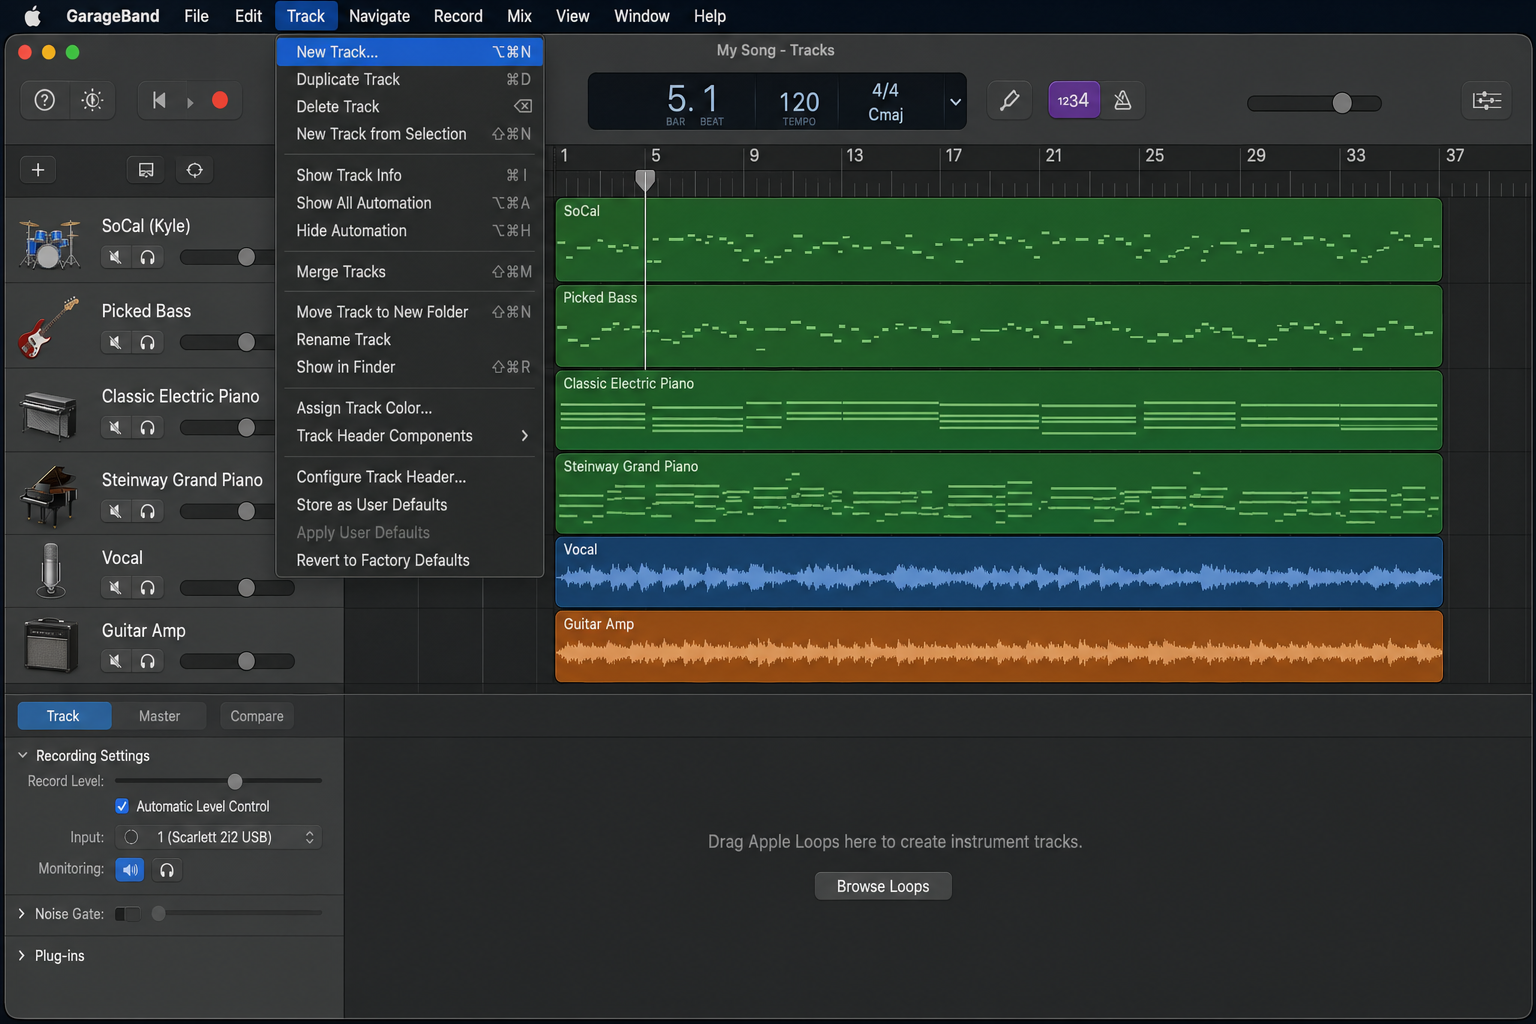Open the Mix menu in menu bar
Screen dimensions: 1536x1024
(519, 16)
